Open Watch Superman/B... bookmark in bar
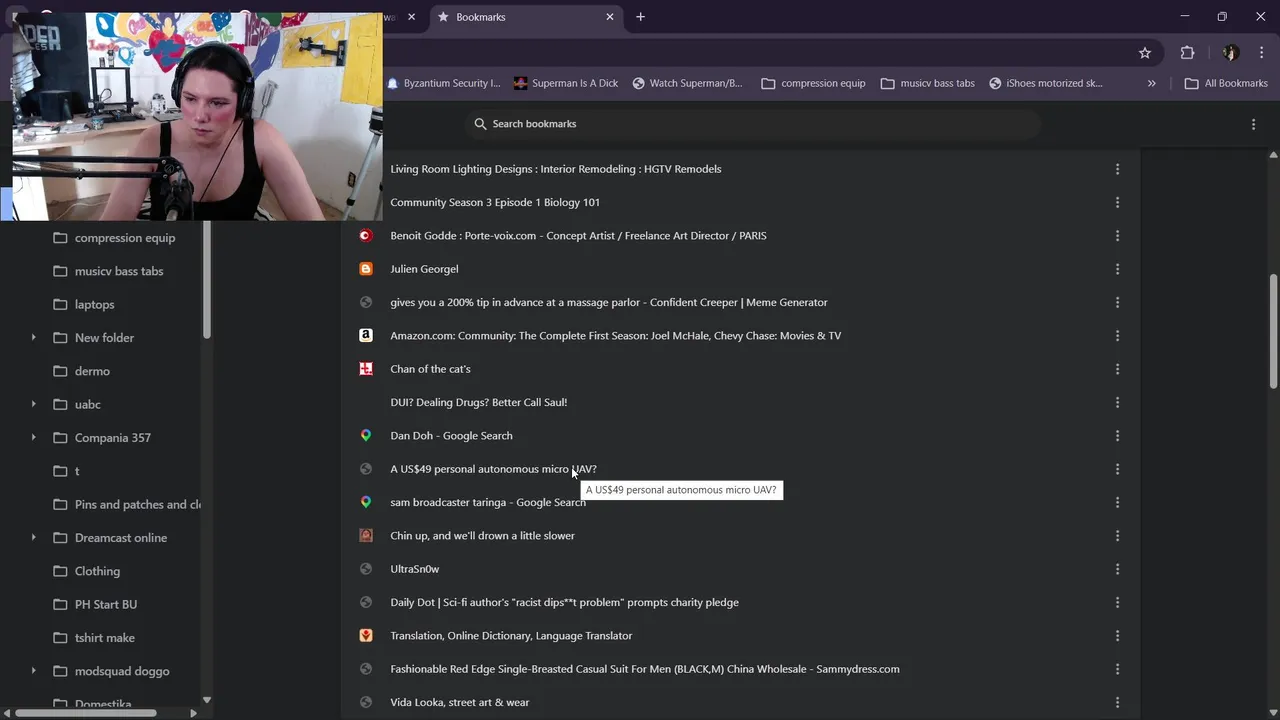This screenshot has height=720, width=1280. [687, 83]
